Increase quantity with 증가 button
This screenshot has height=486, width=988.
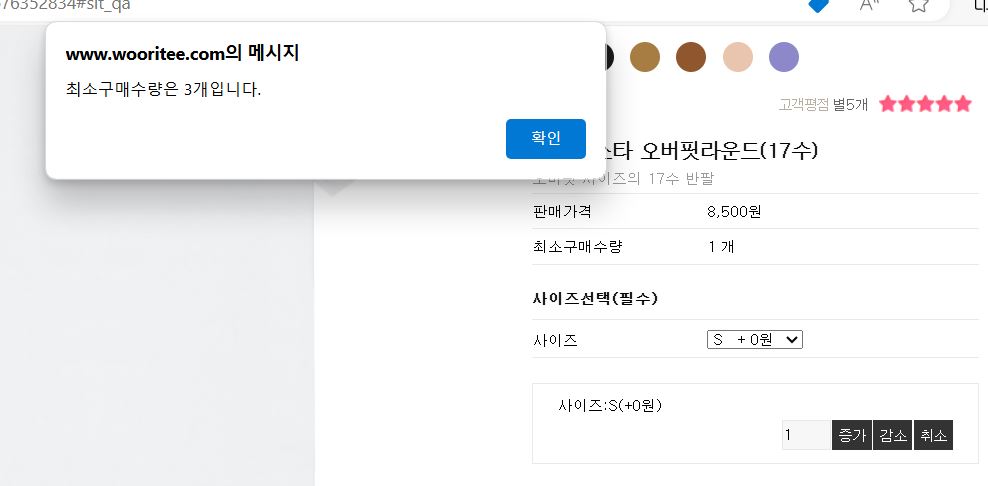pyautogui.click(x=852, y=435)
